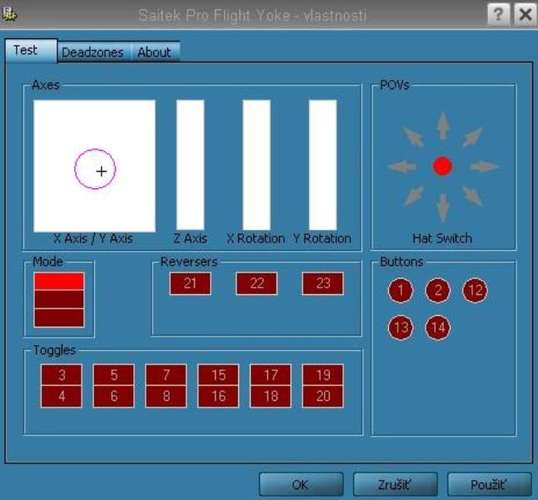Click the hat switch up-right arrow

tap(472, 137)
